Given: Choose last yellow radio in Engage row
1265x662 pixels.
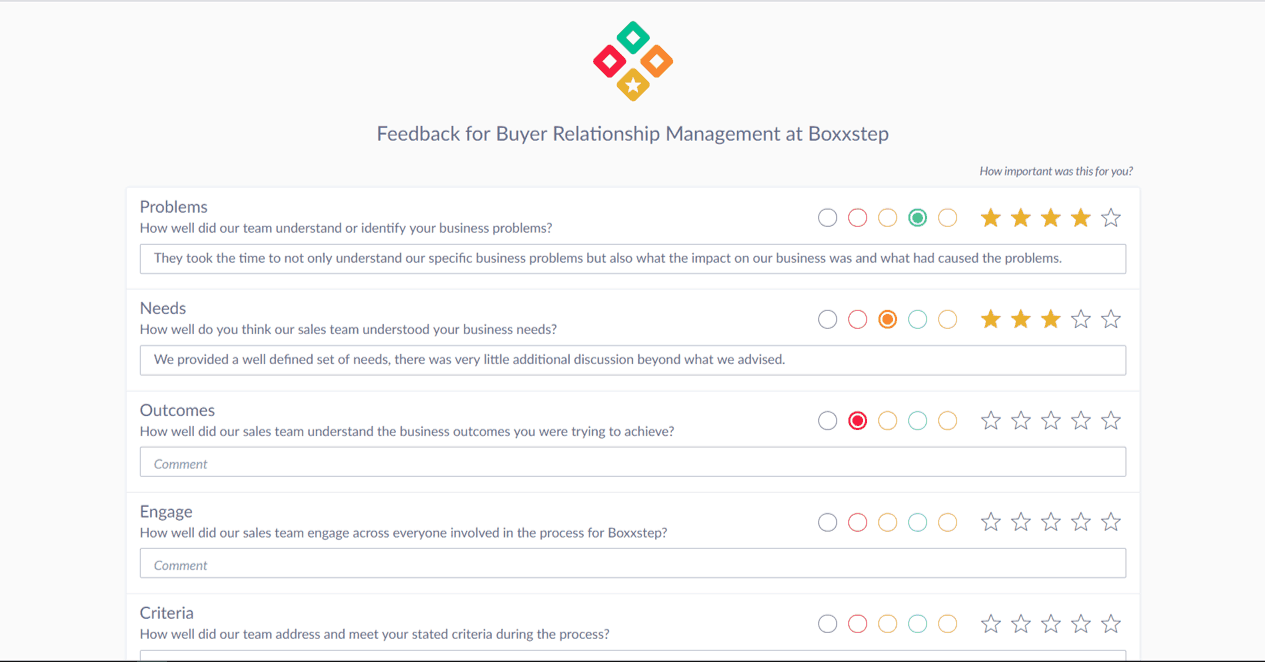Looking at the screenshot, I should click(x=947, y=523).
